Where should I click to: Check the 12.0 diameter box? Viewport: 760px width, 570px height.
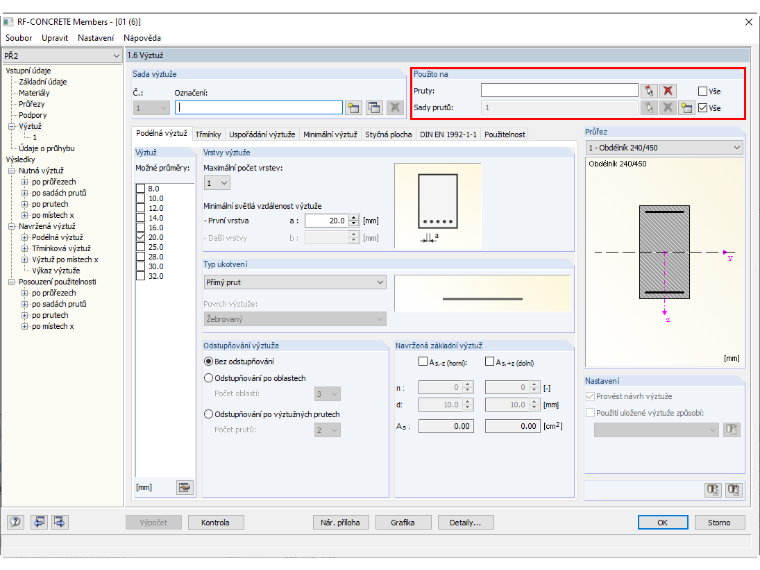tap(141, 207)
